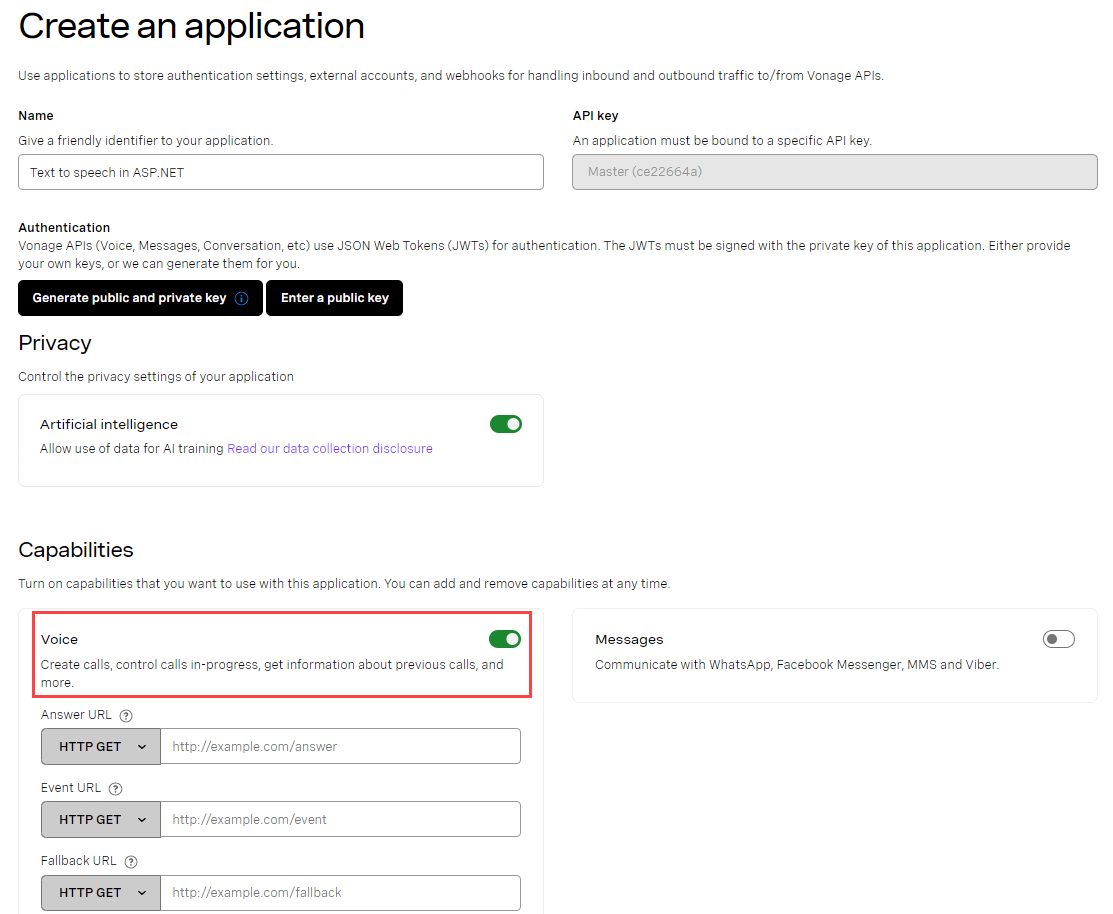
Task: Click the API key Master field
Action: [x=835, y=172]
